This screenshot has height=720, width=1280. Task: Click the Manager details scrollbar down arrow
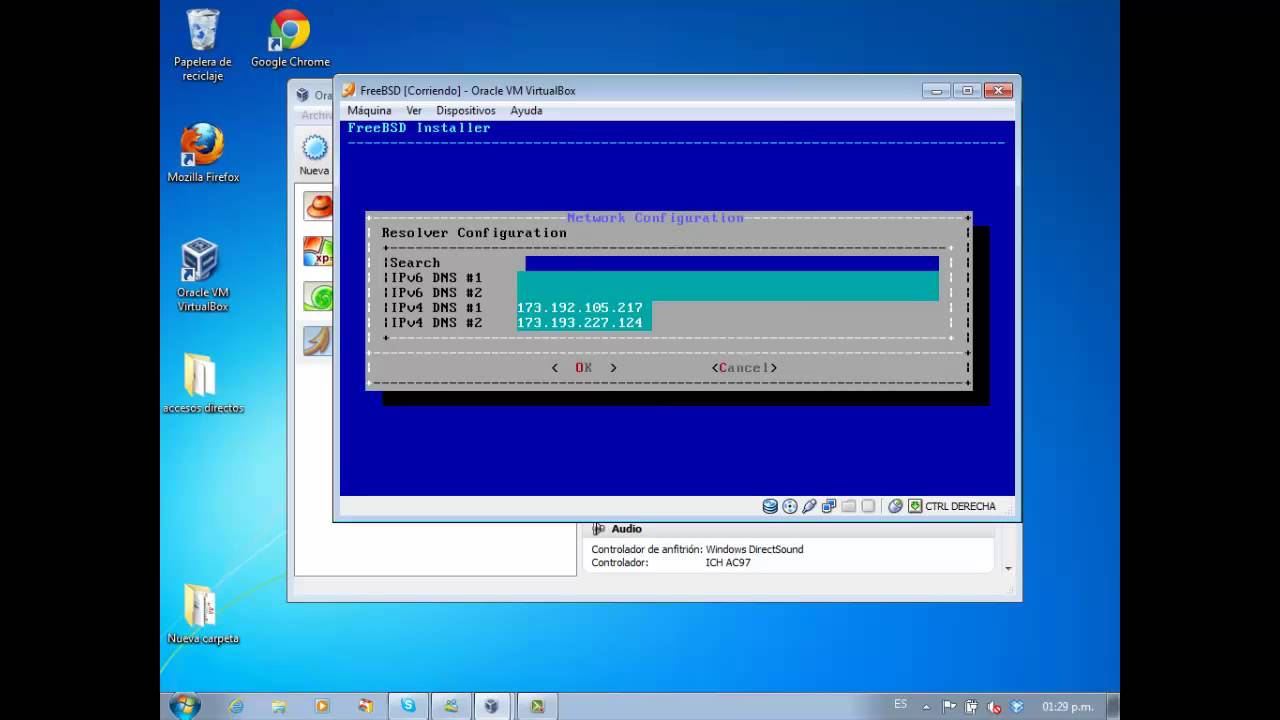point(1008,568)
